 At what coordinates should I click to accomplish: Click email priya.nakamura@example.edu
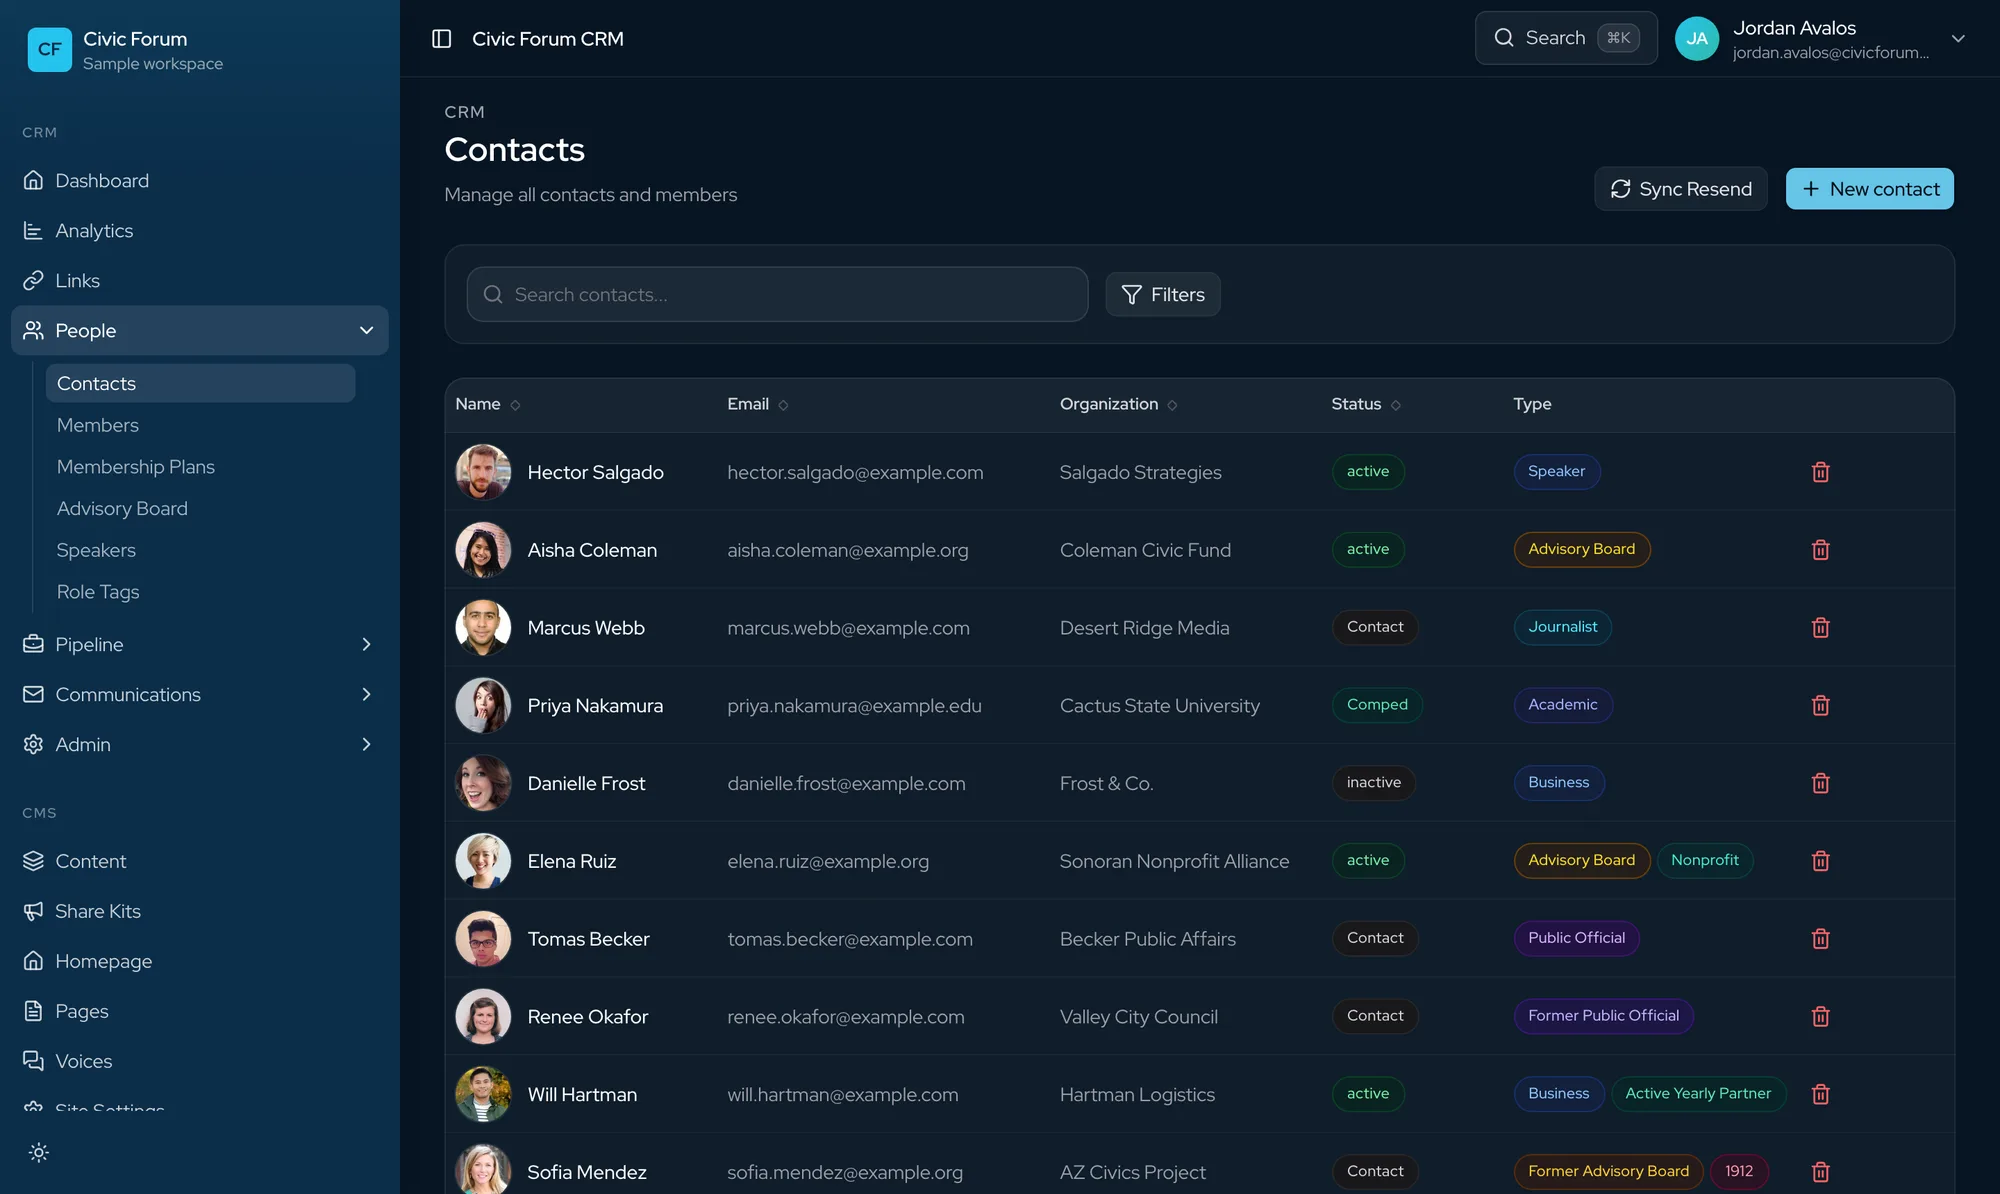pos(854,705)
